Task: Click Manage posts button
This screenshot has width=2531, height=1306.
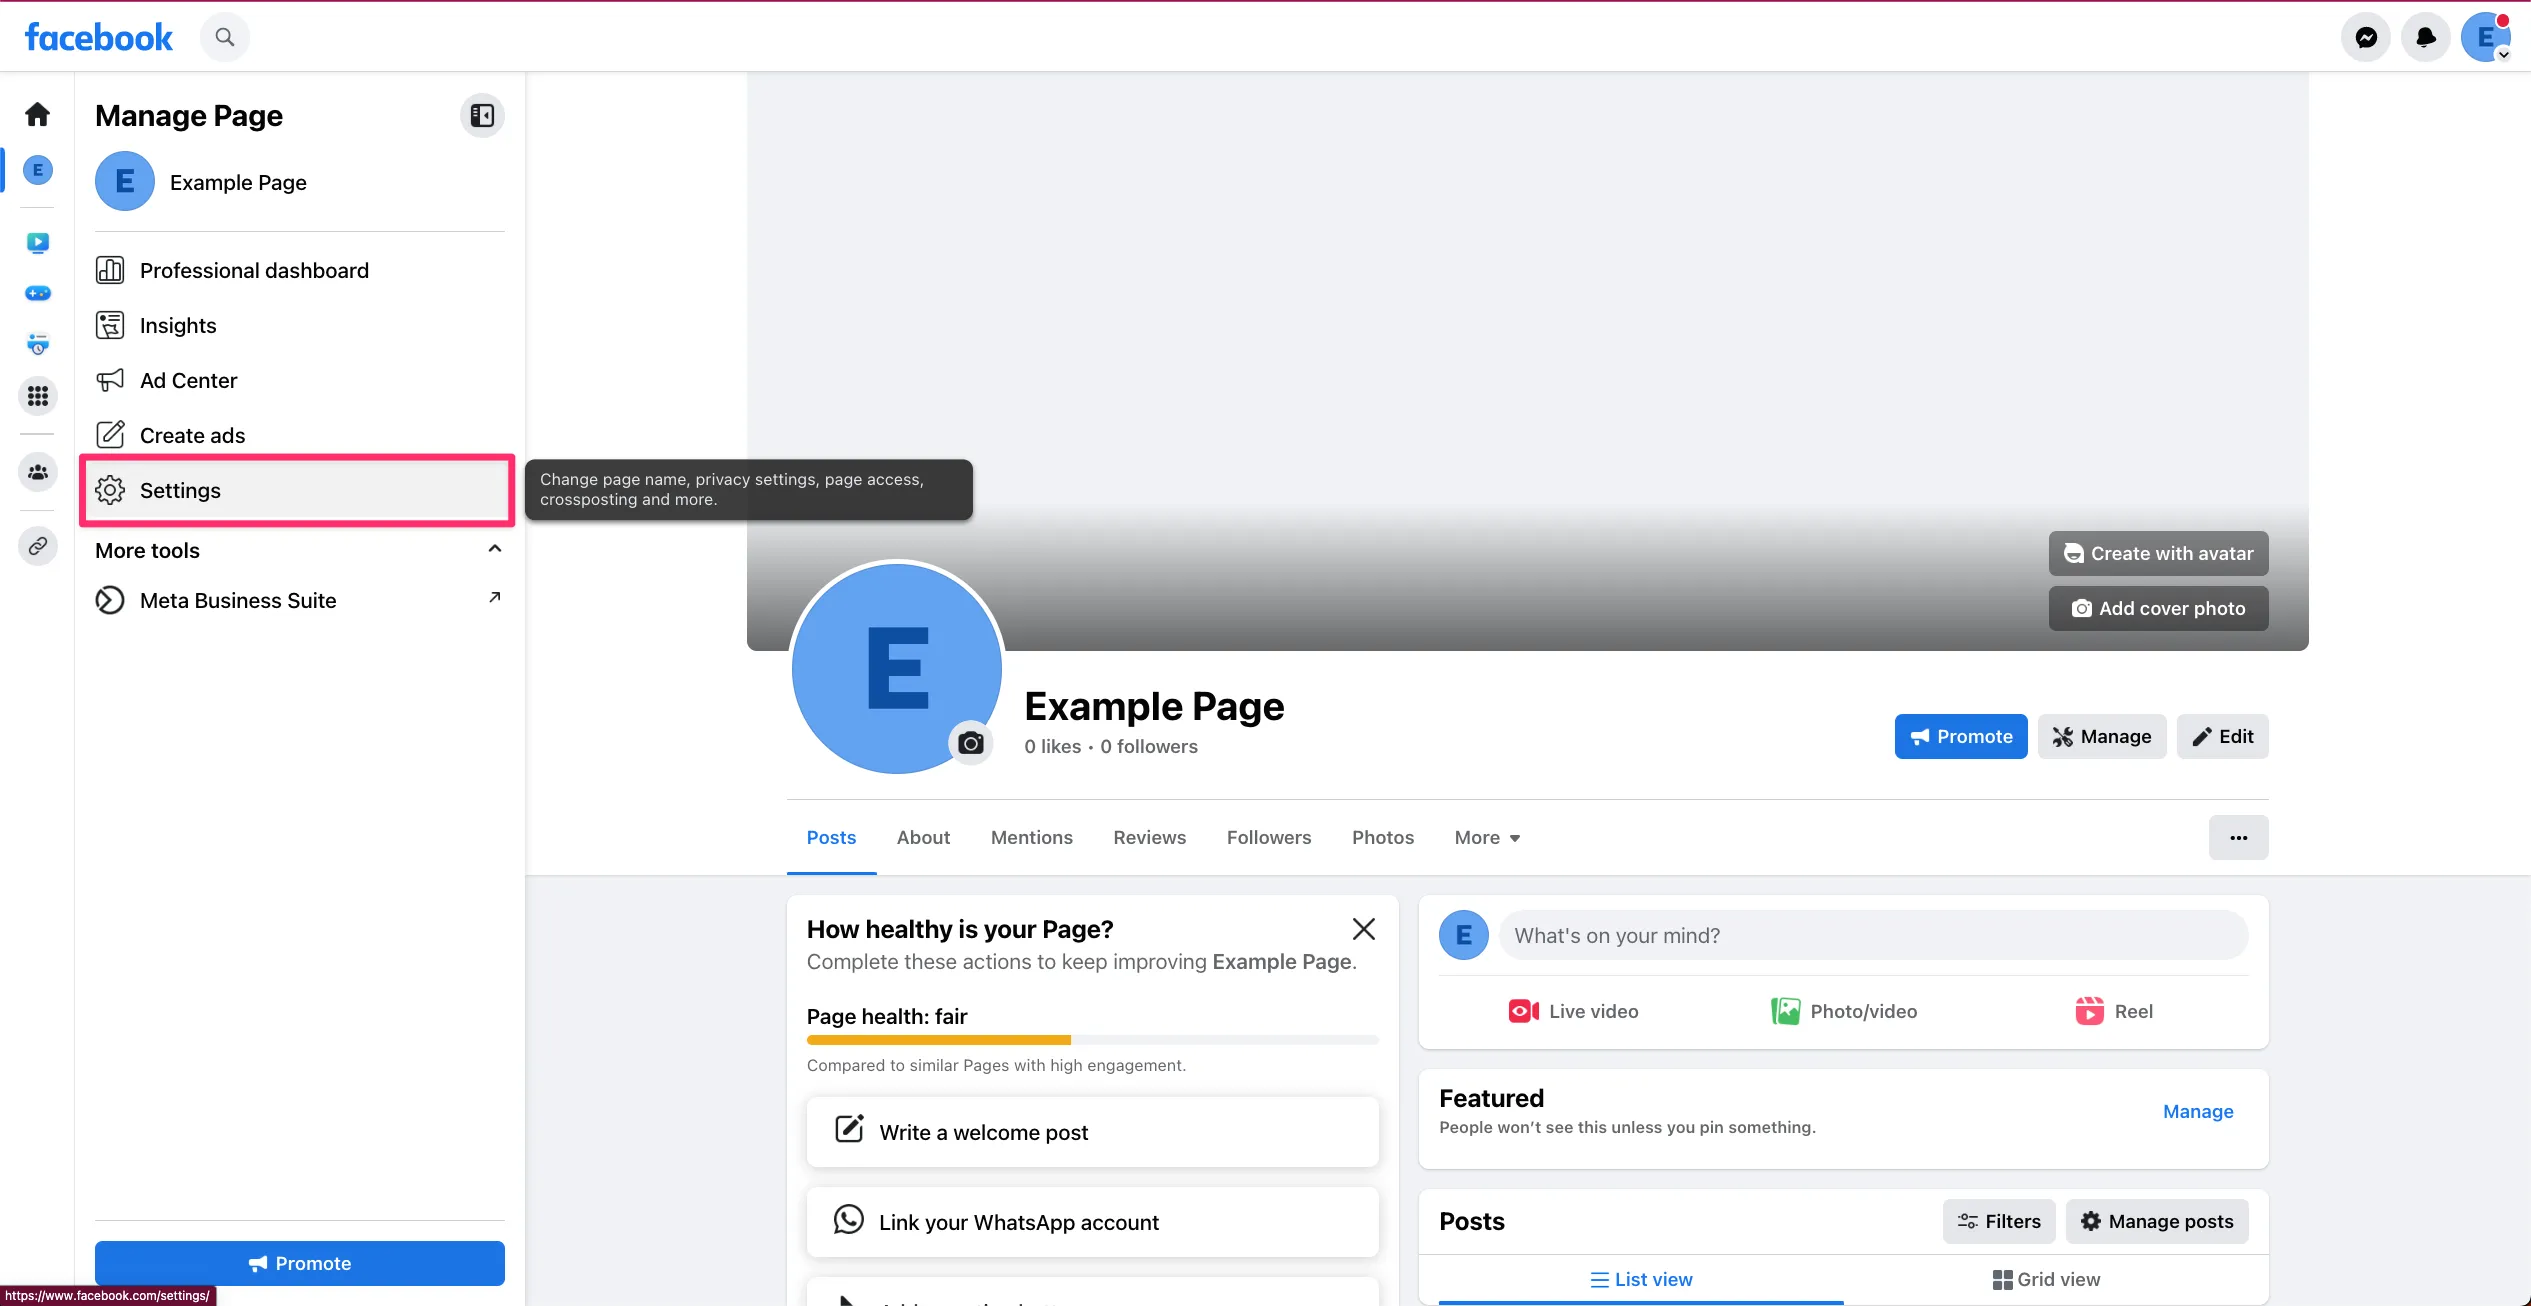Action: 2156,1221
